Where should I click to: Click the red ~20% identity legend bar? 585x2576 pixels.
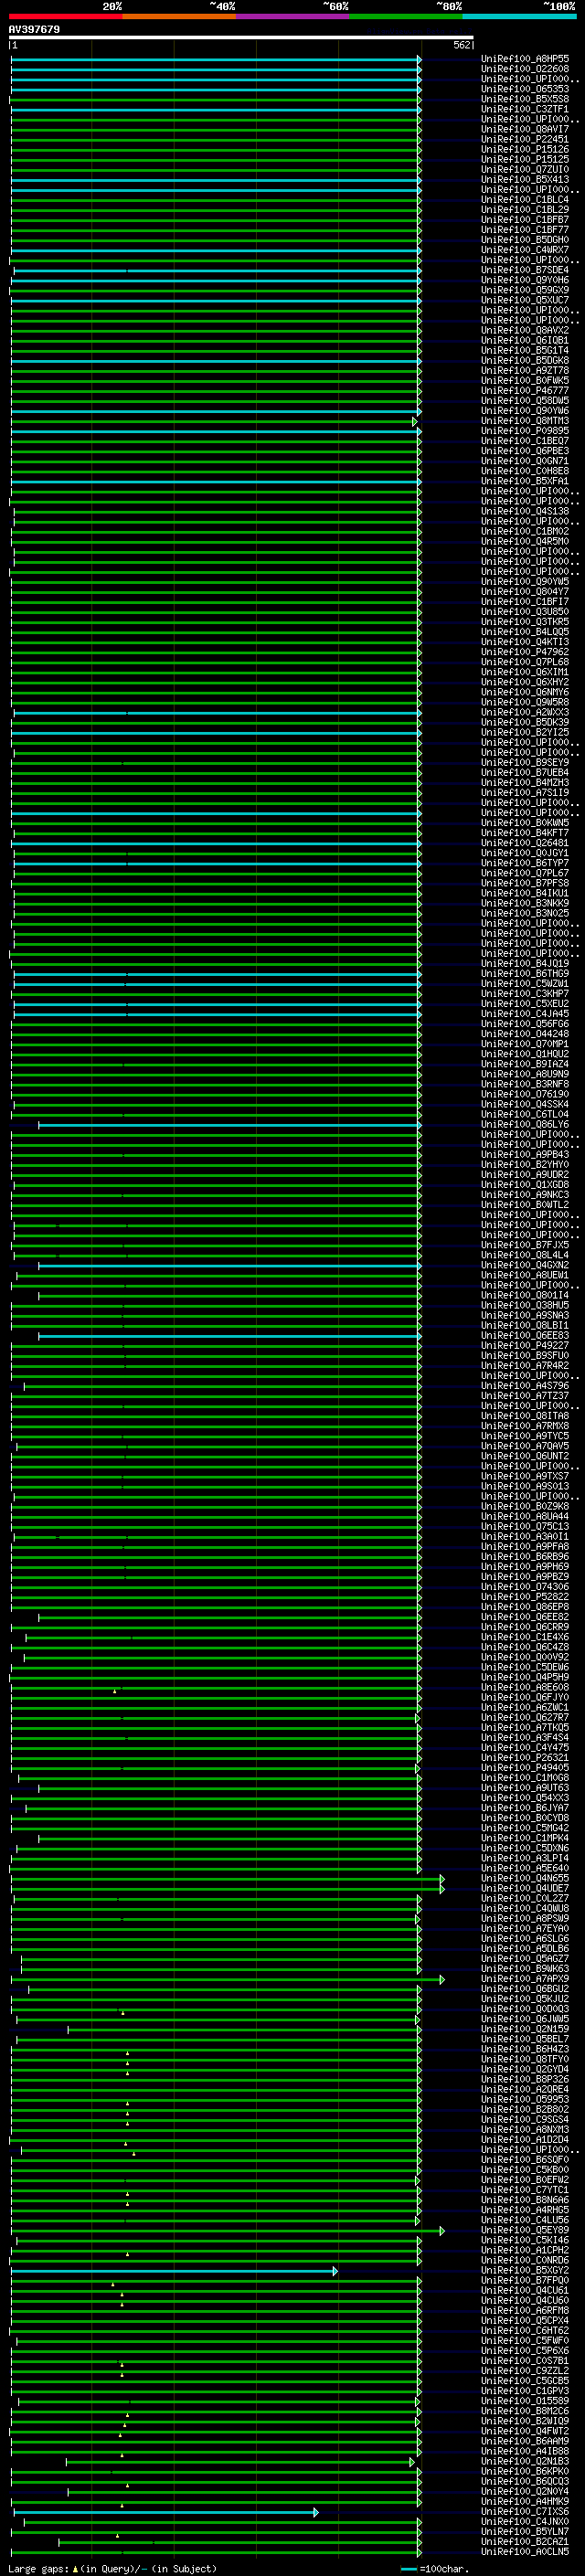coord(66,16)
